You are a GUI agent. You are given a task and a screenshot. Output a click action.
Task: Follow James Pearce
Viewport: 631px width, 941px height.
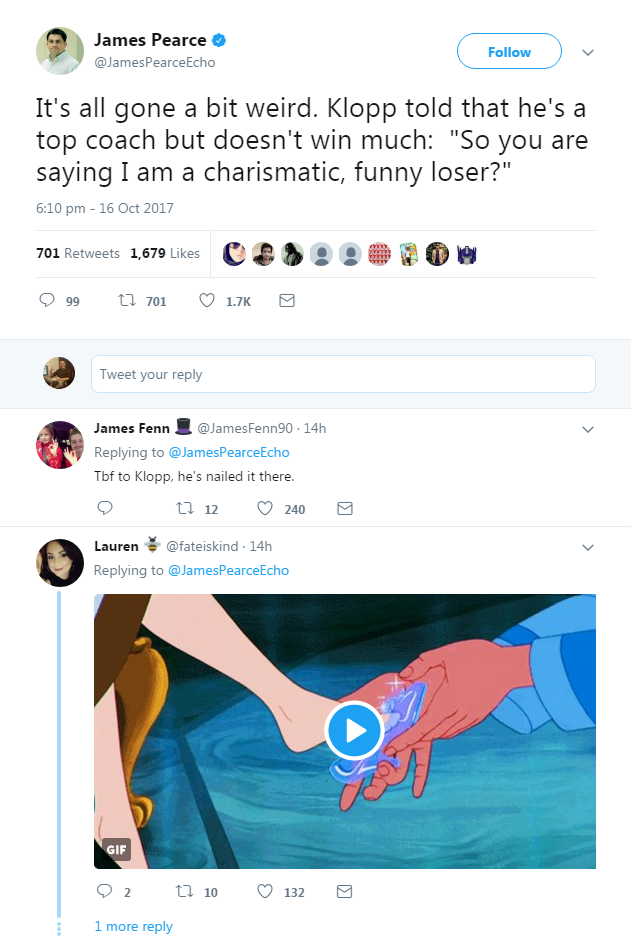(x=509, y=52)
